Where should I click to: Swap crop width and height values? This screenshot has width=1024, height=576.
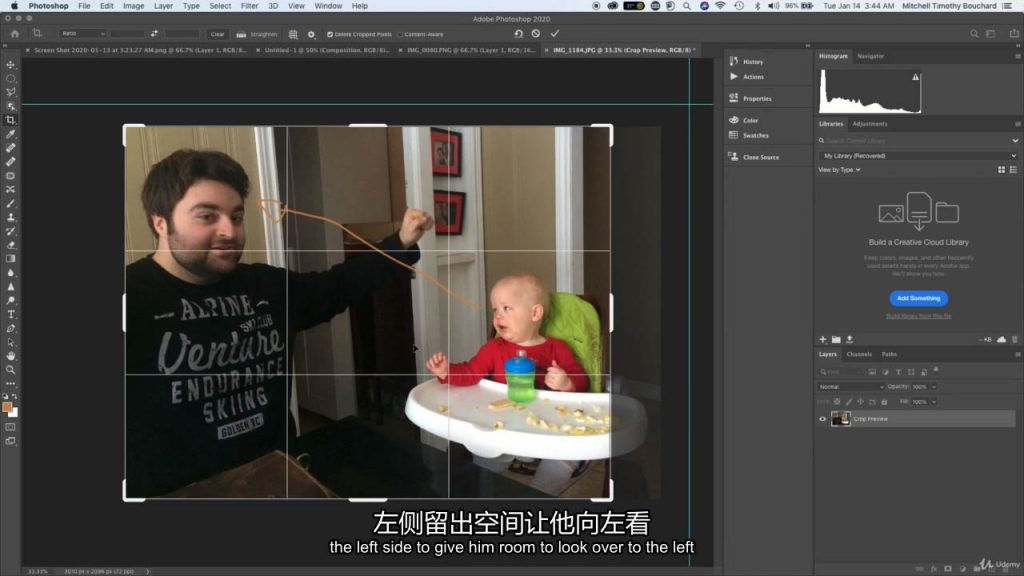(x=154, y=33)
